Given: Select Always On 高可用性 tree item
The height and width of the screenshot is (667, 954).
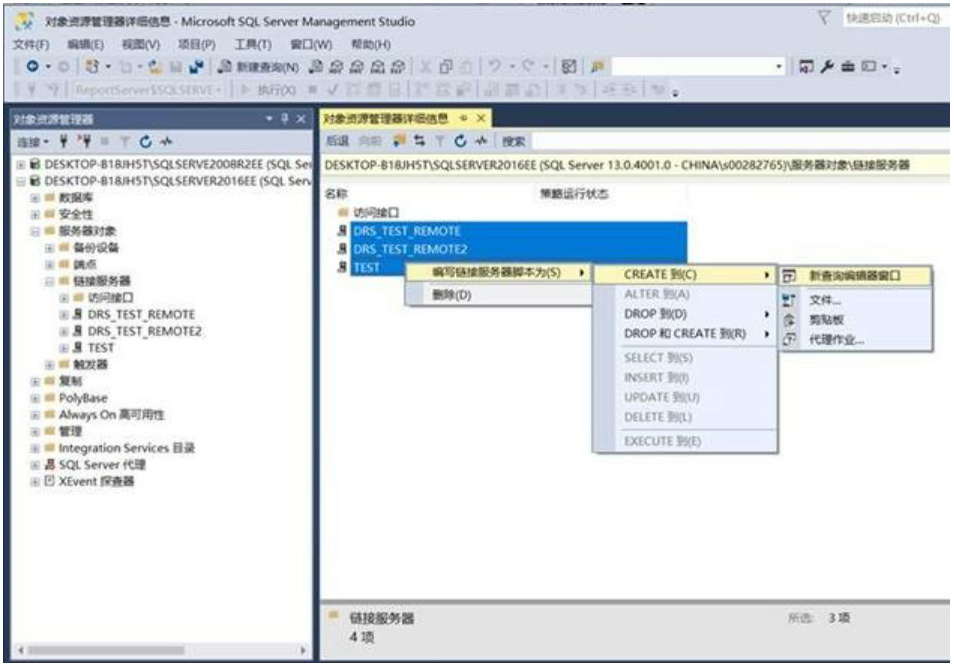Looking at the screenshot, I should [111, 415].
